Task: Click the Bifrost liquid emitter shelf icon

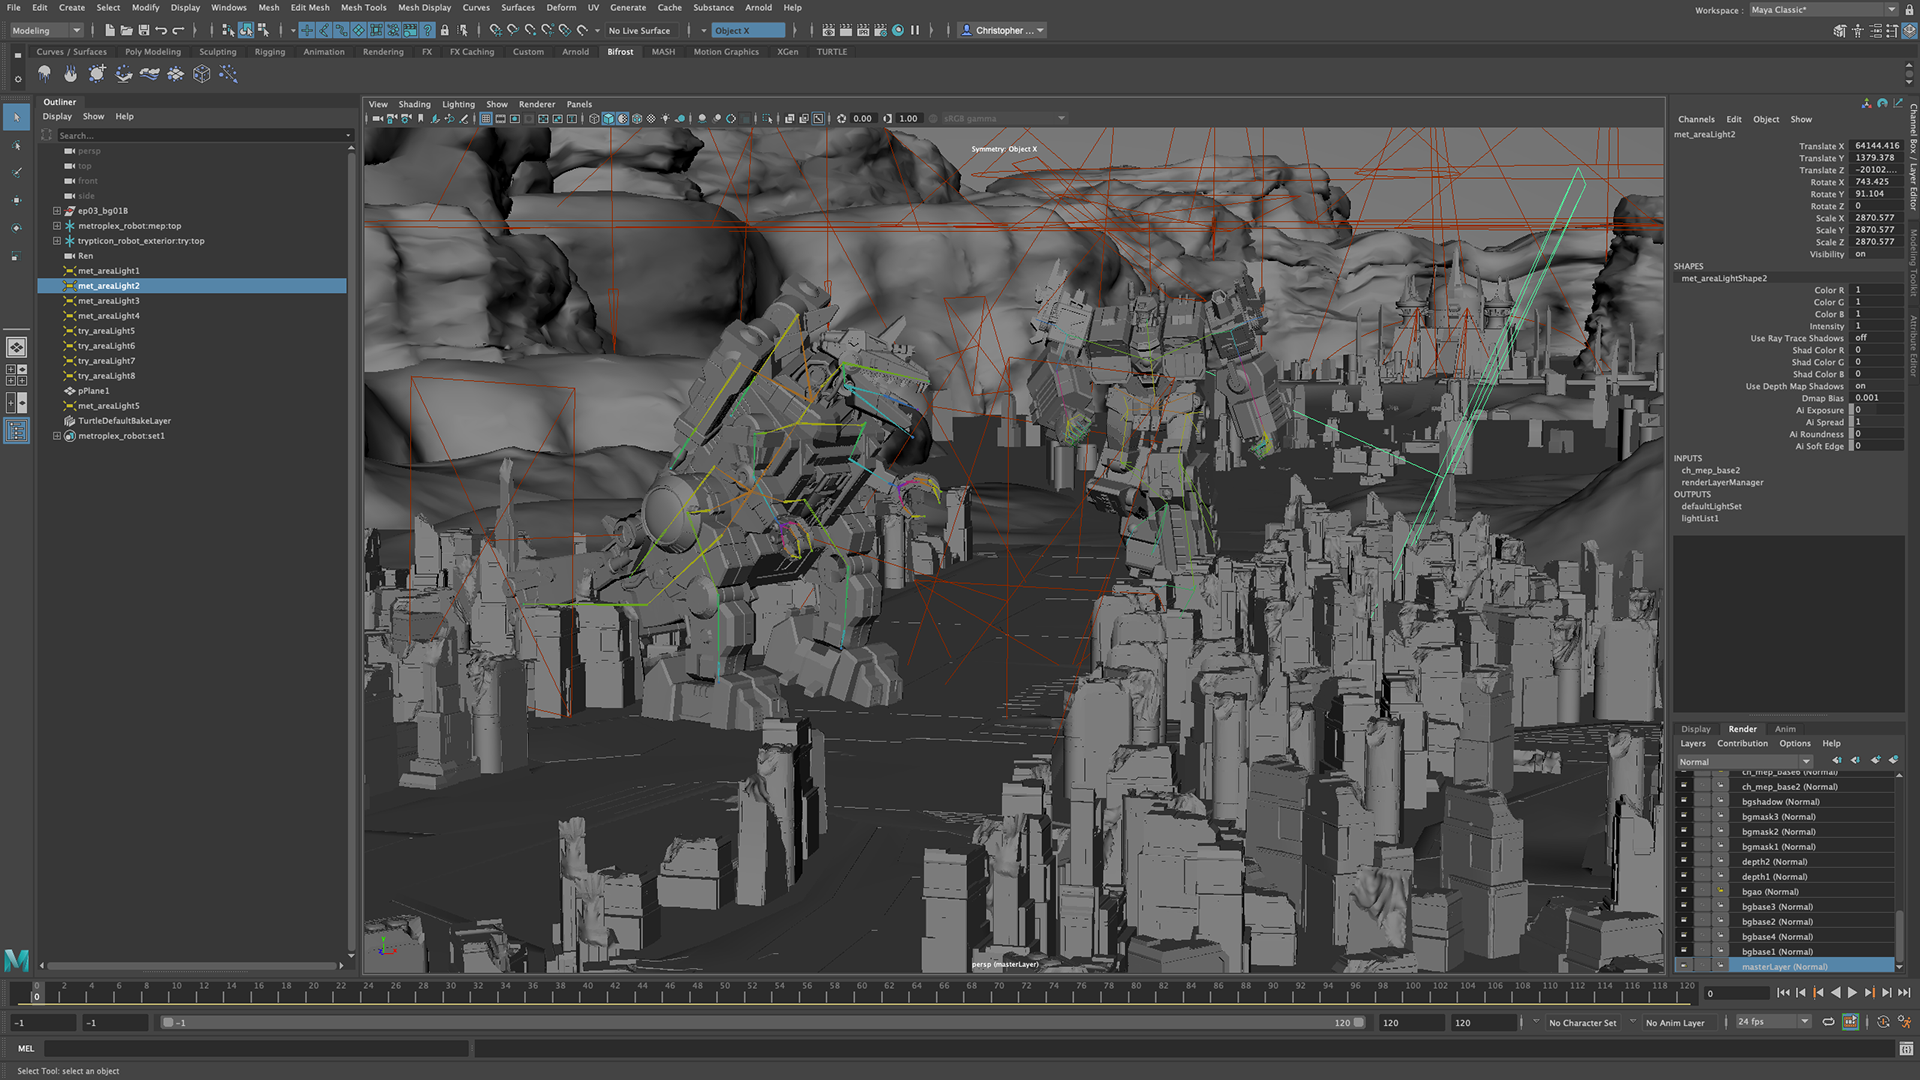Action: (44, 74)
